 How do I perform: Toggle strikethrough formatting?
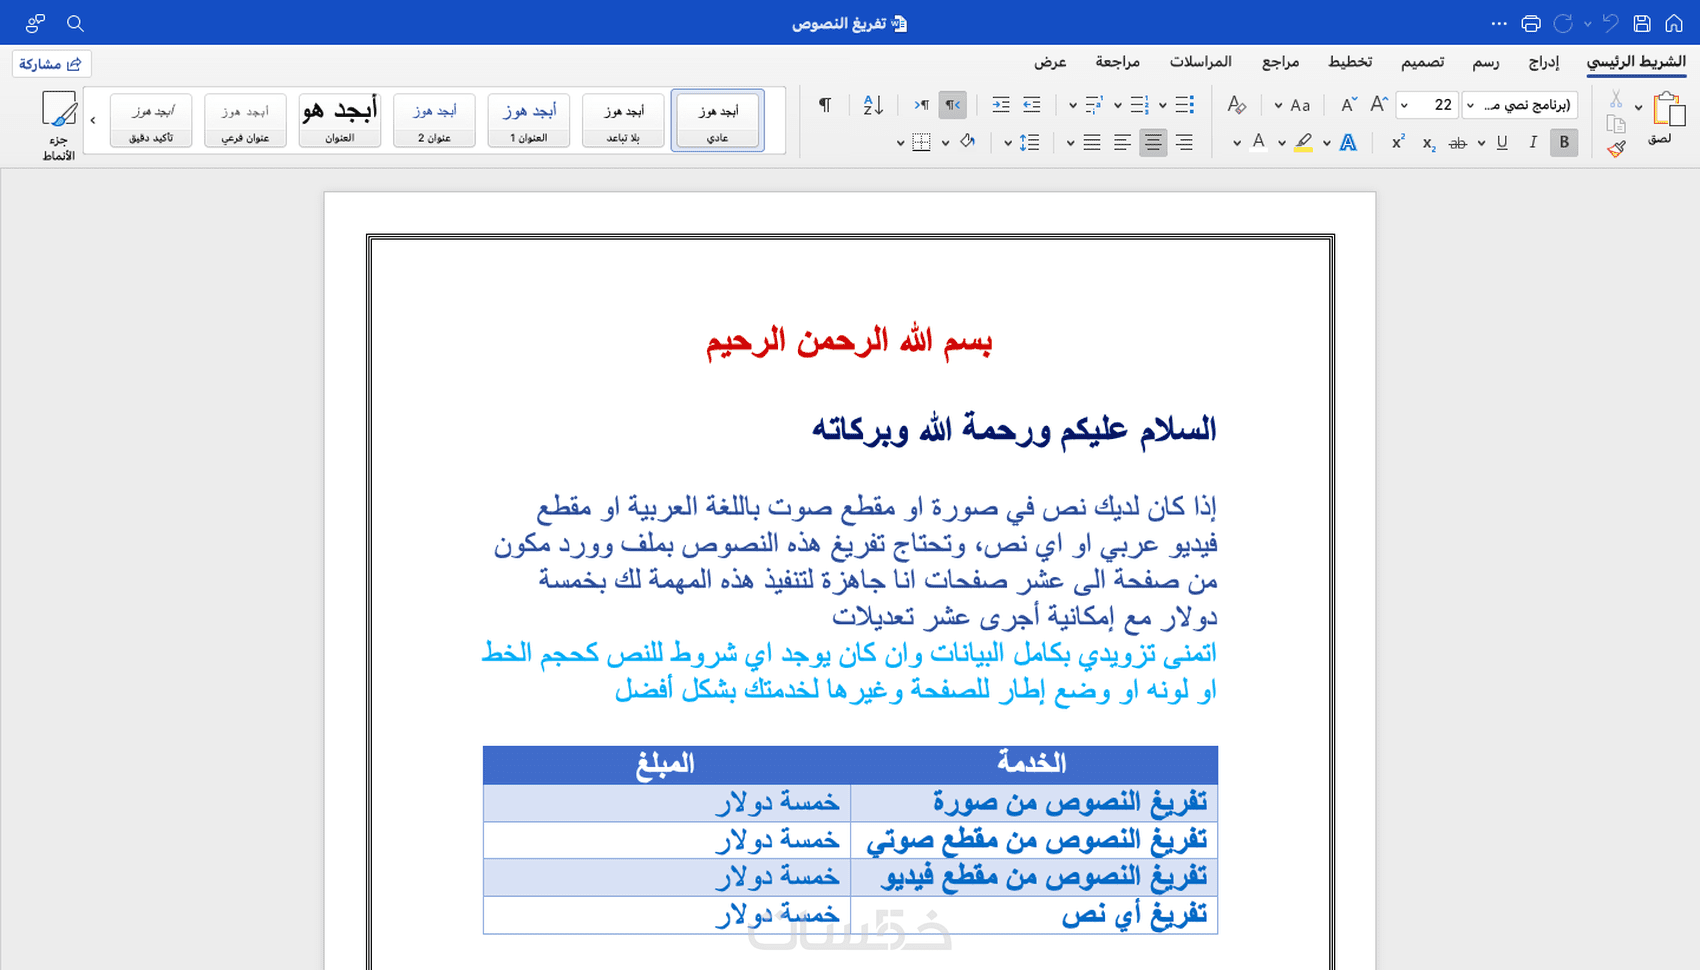pos(1458,143)
